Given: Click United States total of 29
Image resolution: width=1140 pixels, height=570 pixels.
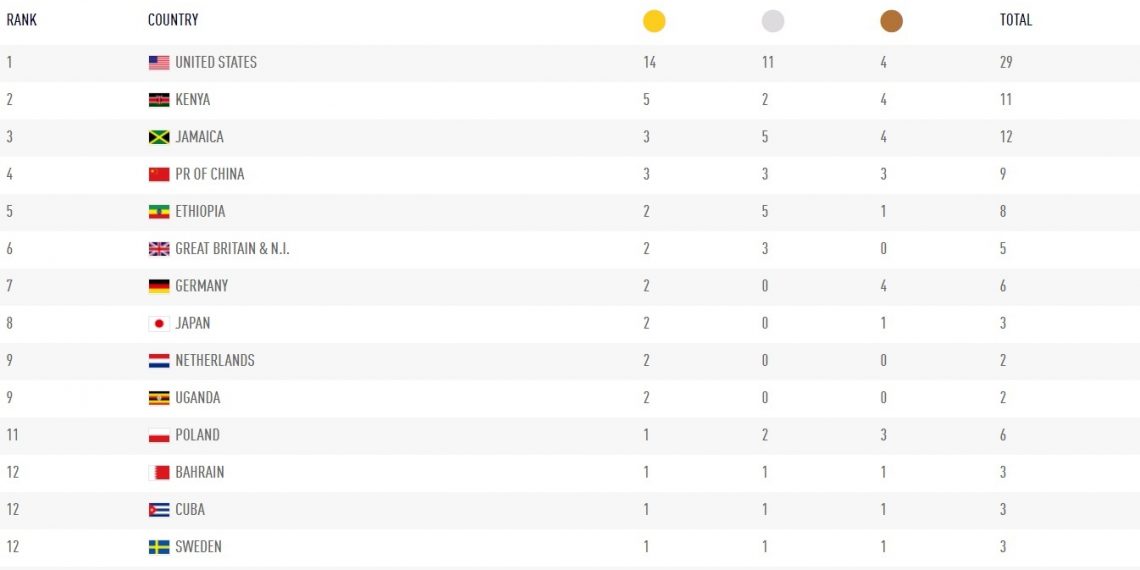Looking at the screenshot, I should [x=1006, y=62].
